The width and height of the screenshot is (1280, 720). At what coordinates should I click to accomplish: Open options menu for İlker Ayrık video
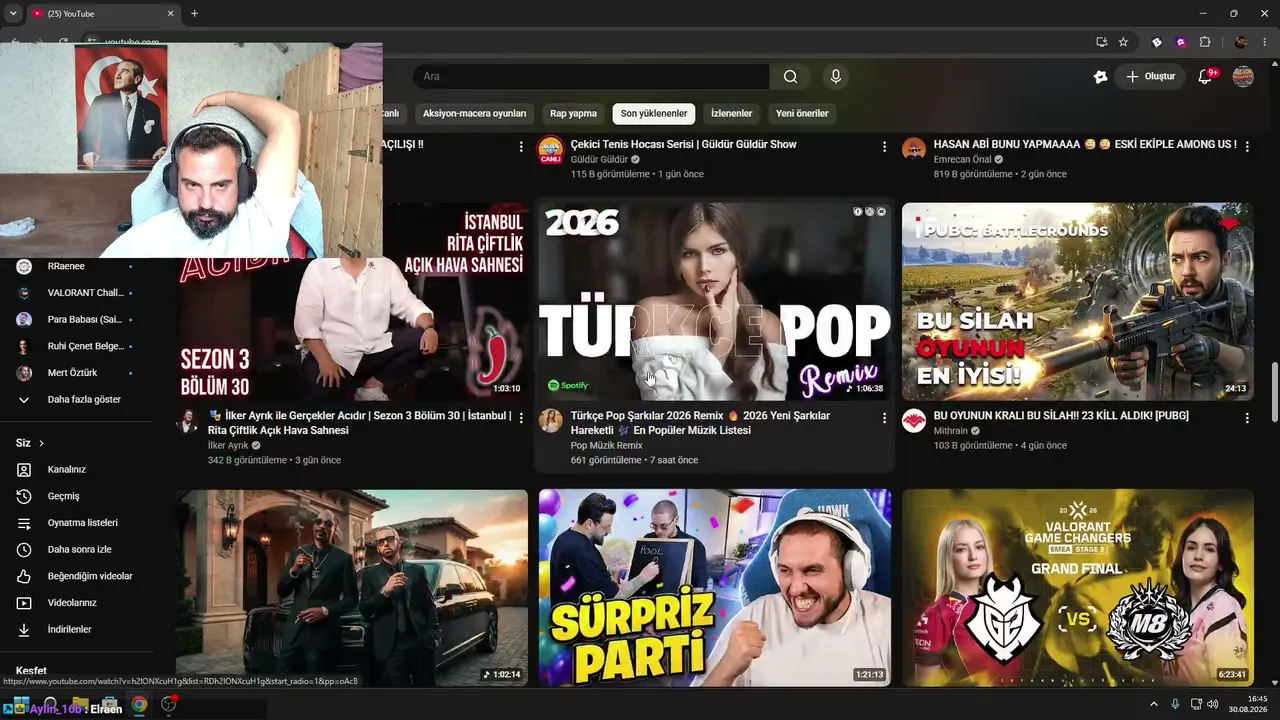[521, 418]
